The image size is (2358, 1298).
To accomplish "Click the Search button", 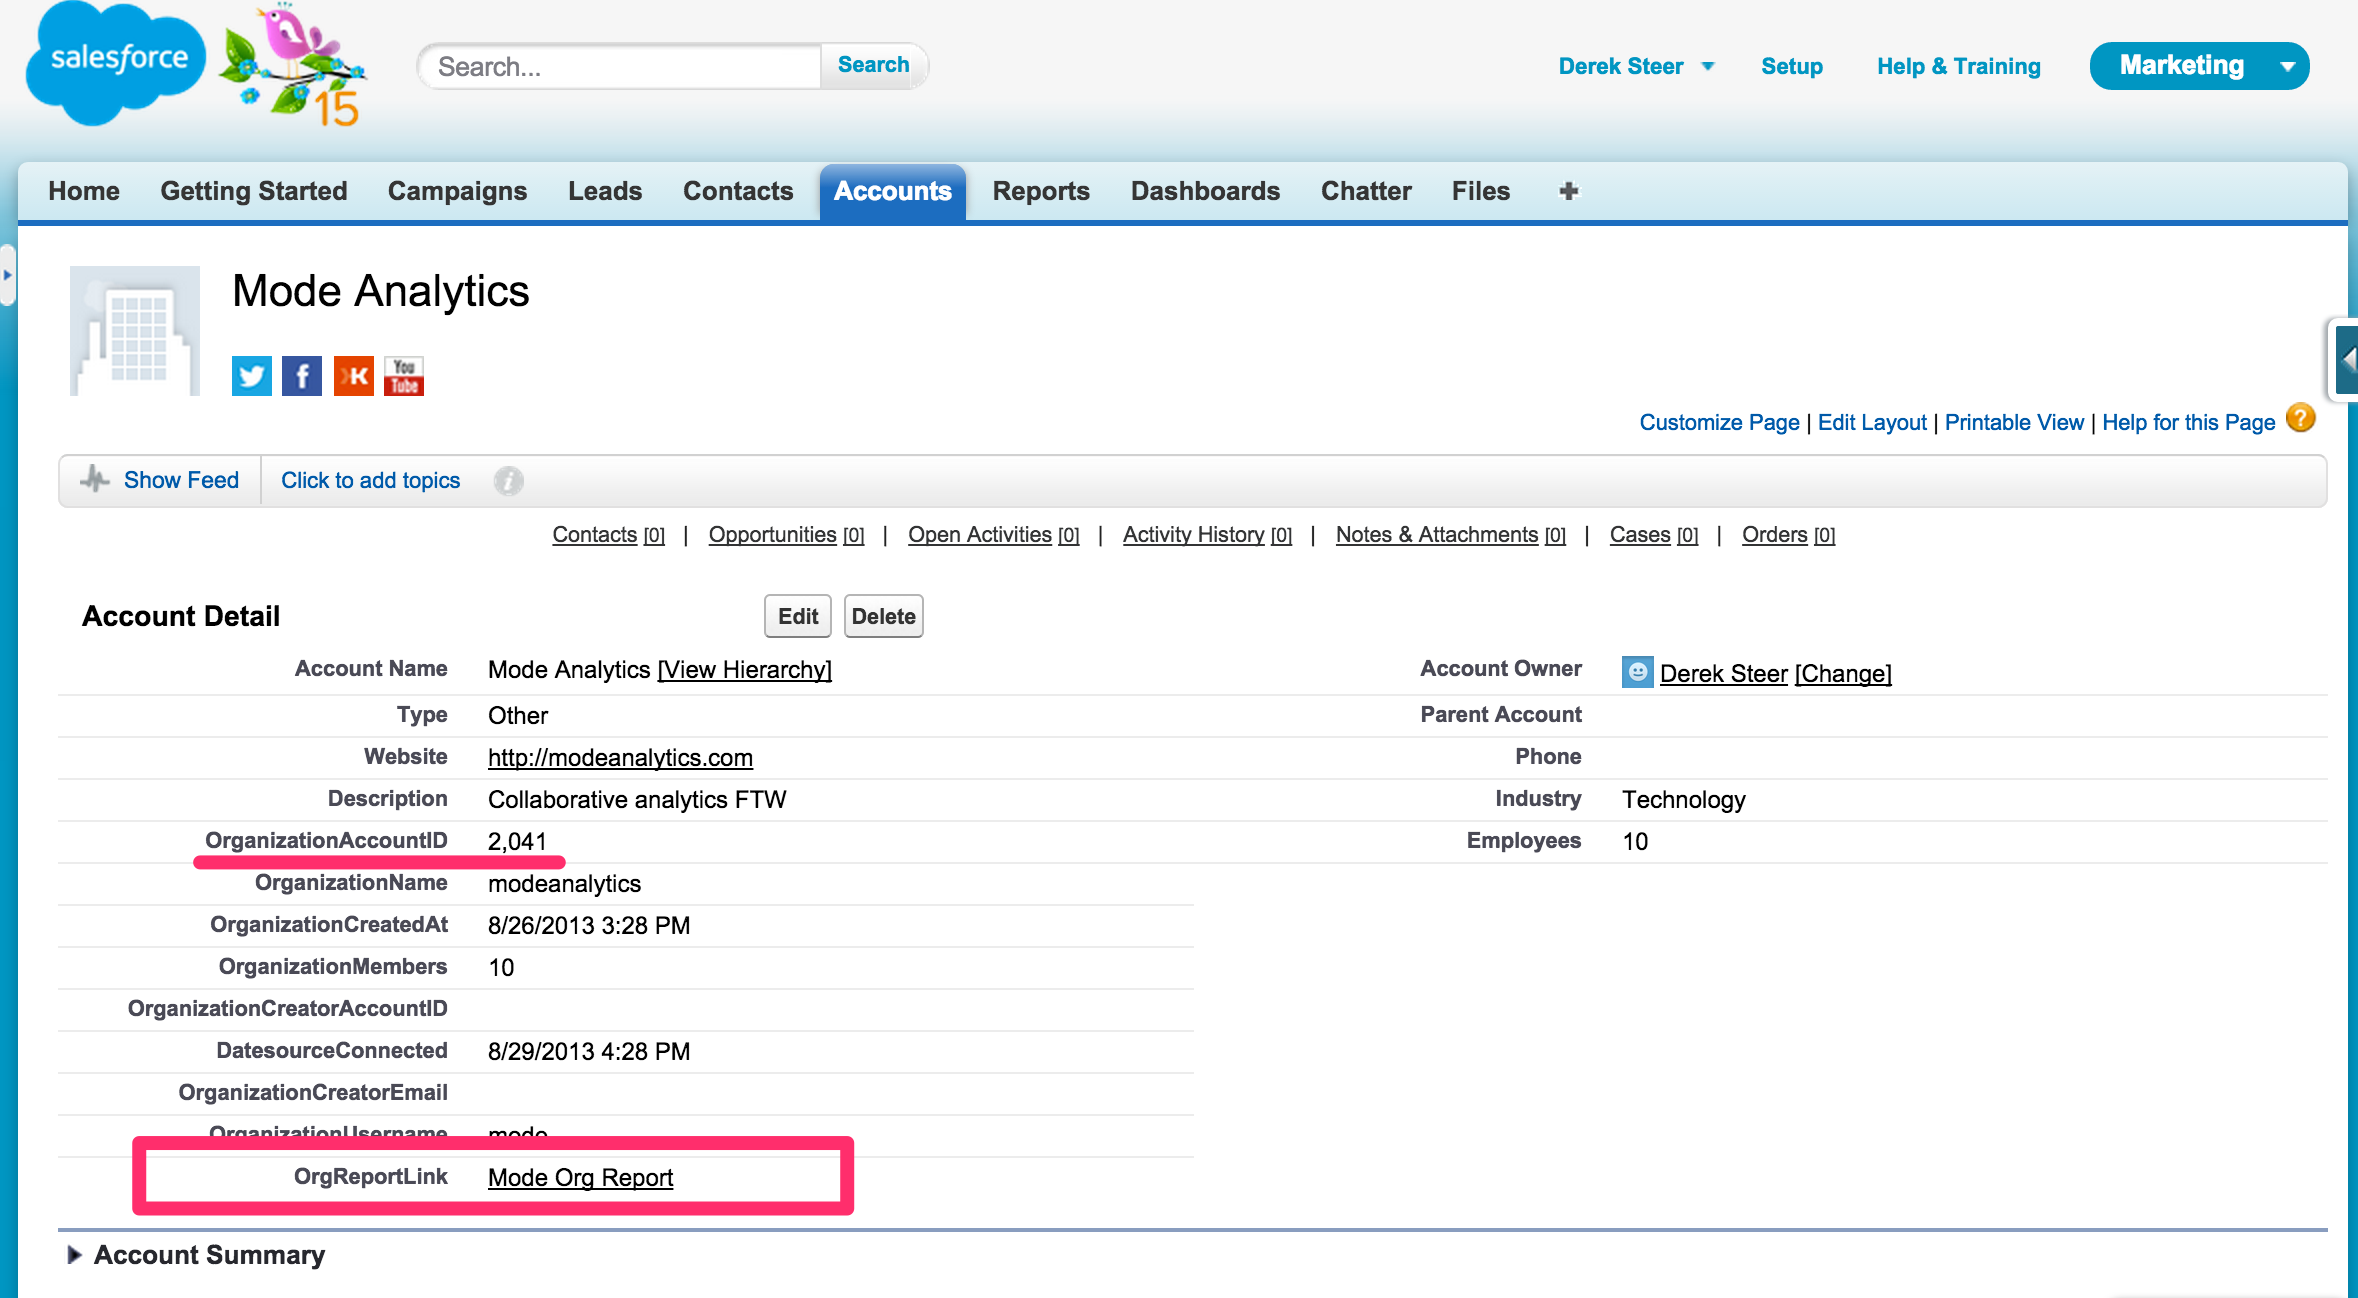I will [874, 65].
